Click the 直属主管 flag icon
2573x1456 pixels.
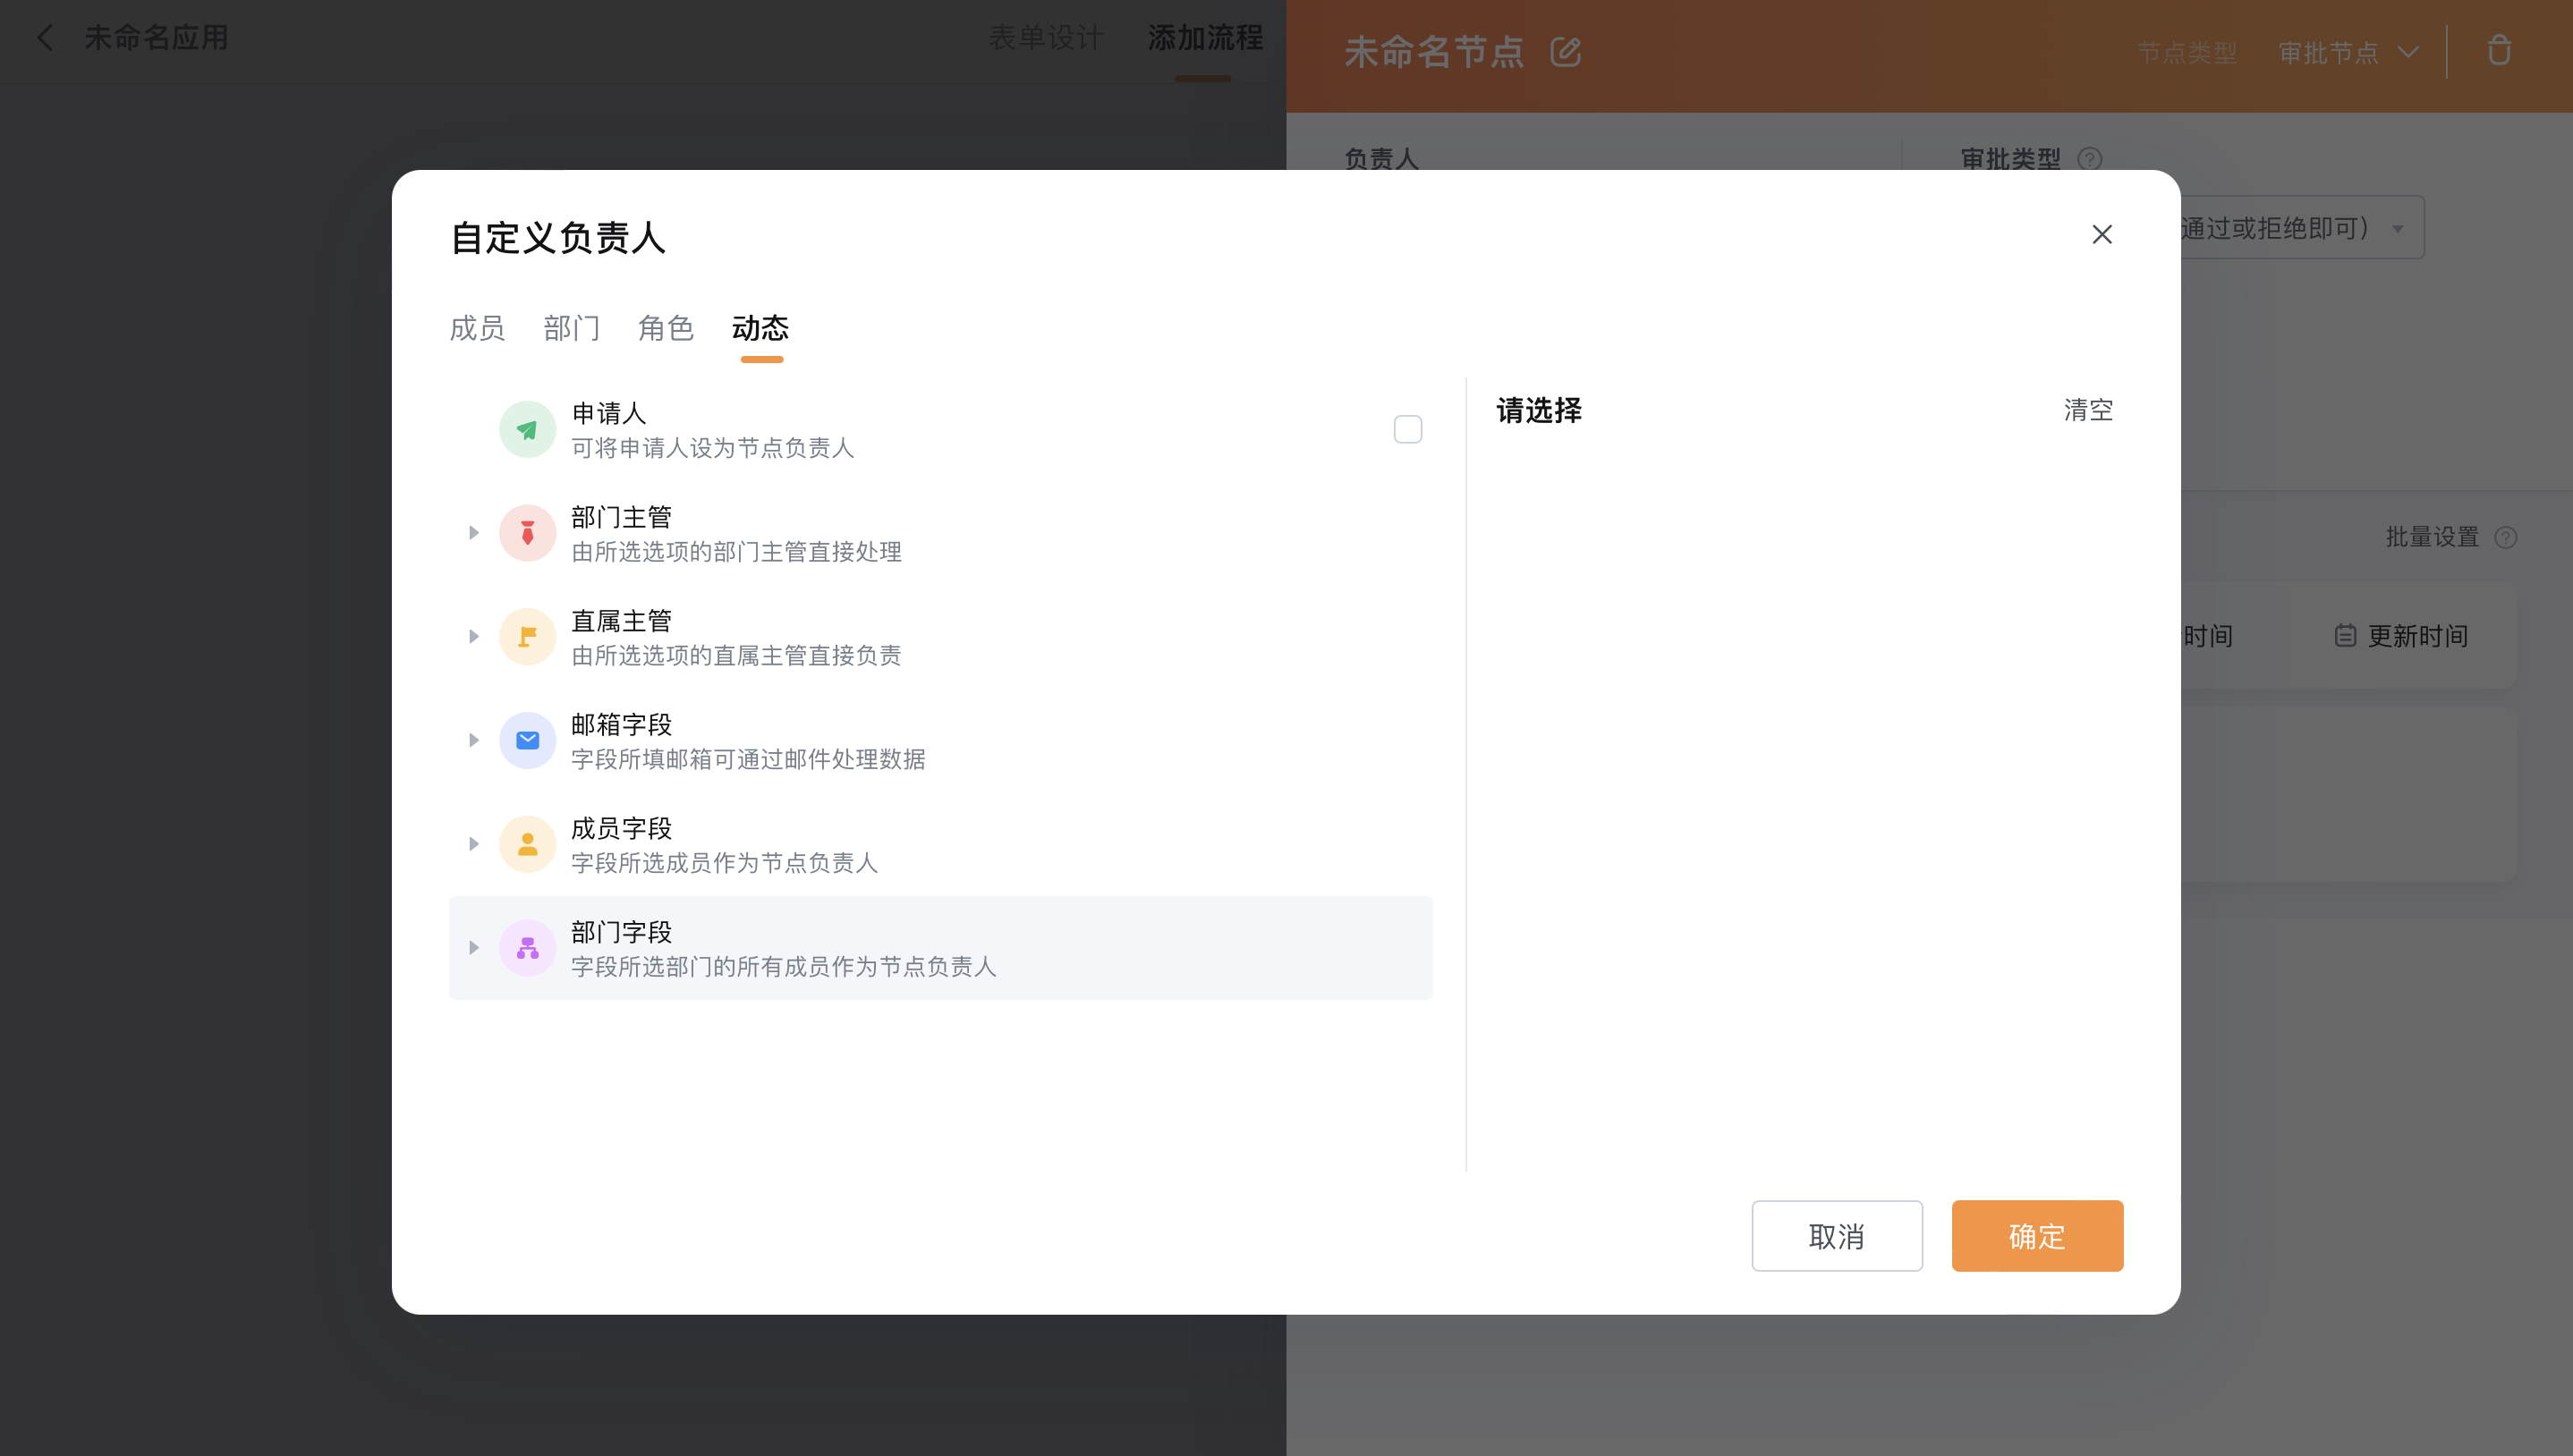tap(527, 637)
